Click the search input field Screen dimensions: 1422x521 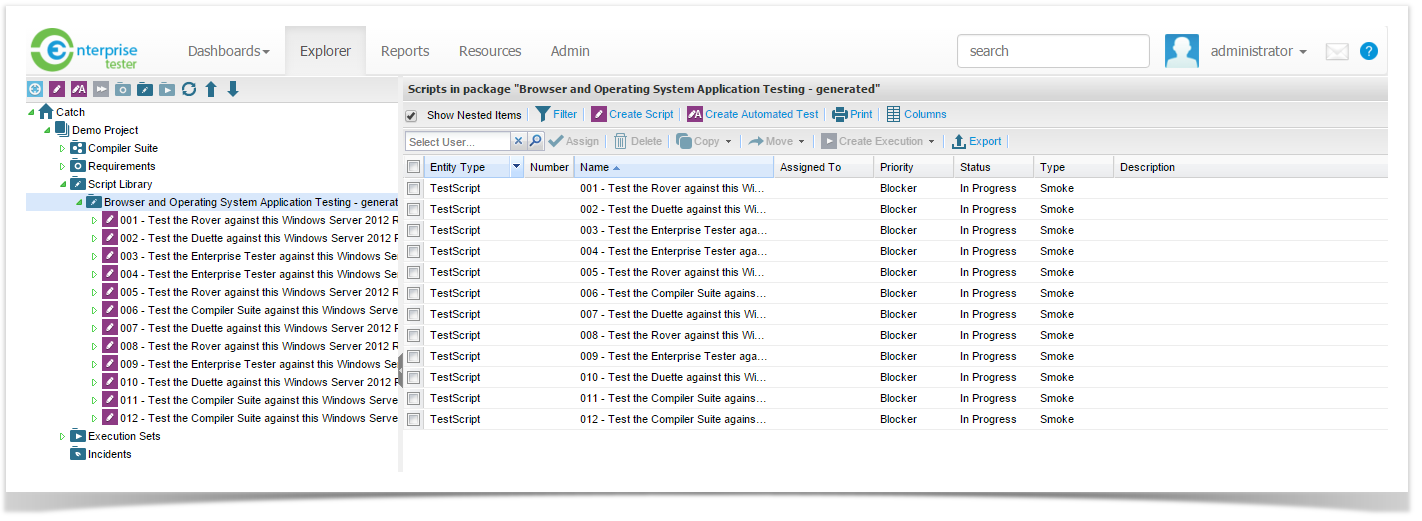pyautogui.click(x=1052, y=51)
